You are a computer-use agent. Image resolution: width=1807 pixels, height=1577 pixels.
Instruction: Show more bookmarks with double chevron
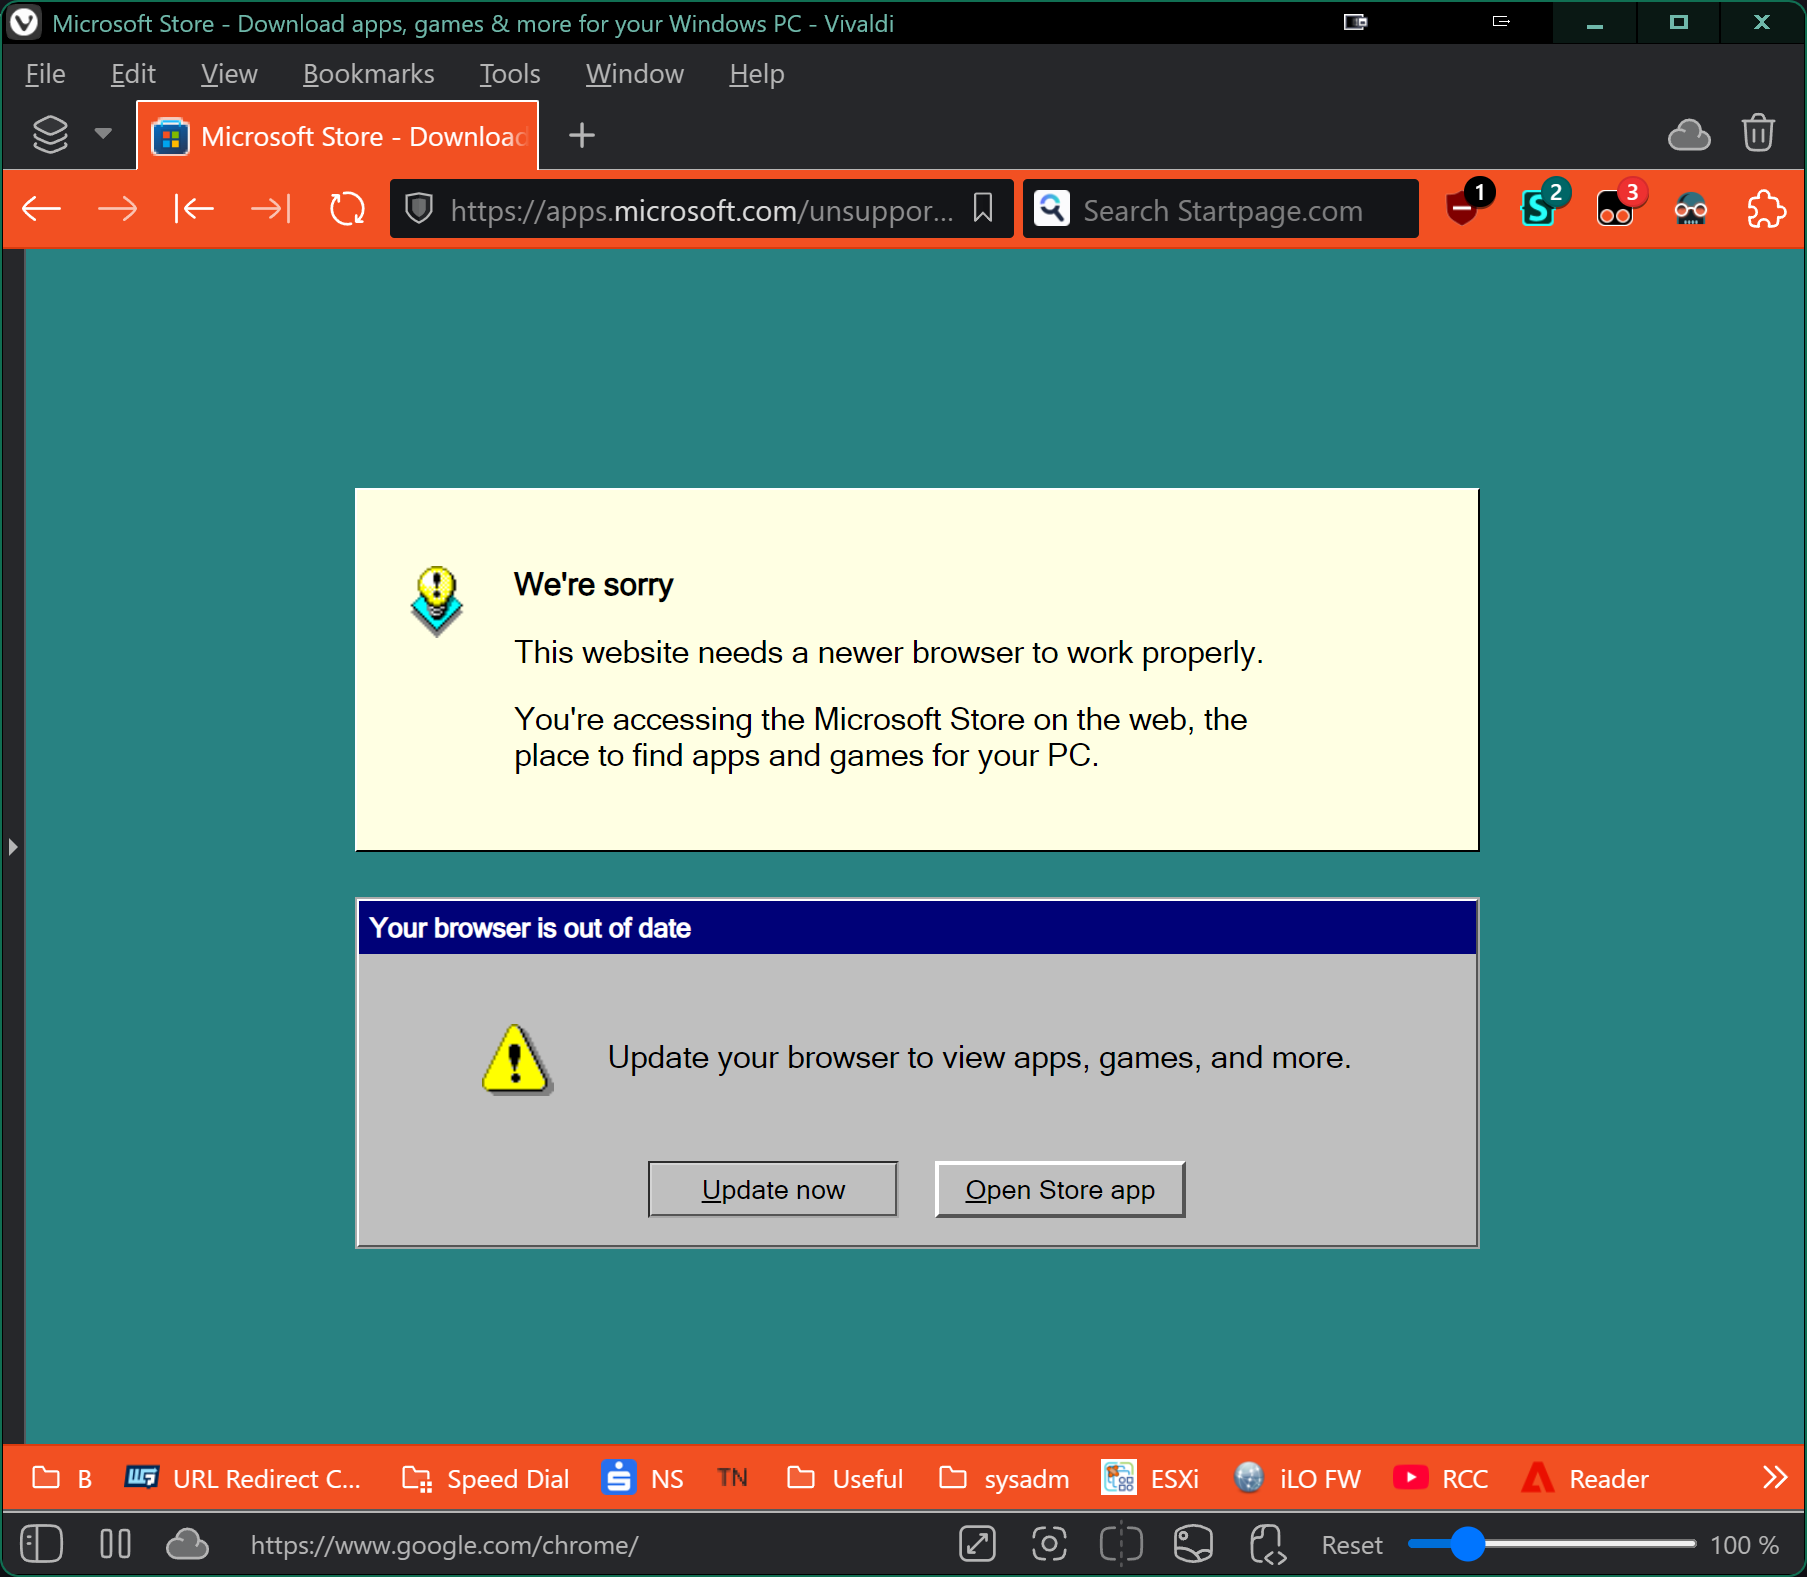click(x=1774, y=1477)
